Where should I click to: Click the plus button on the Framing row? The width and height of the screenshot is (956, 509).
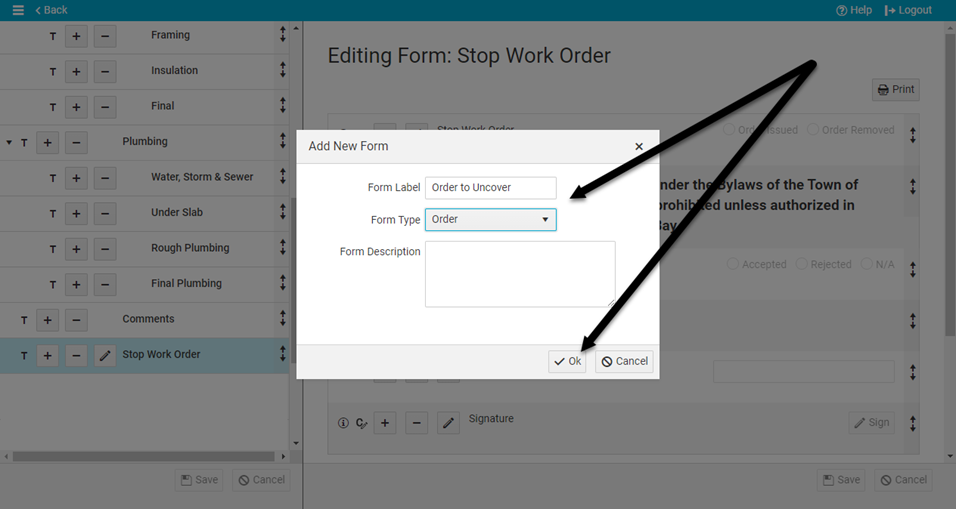pos(76,36)
